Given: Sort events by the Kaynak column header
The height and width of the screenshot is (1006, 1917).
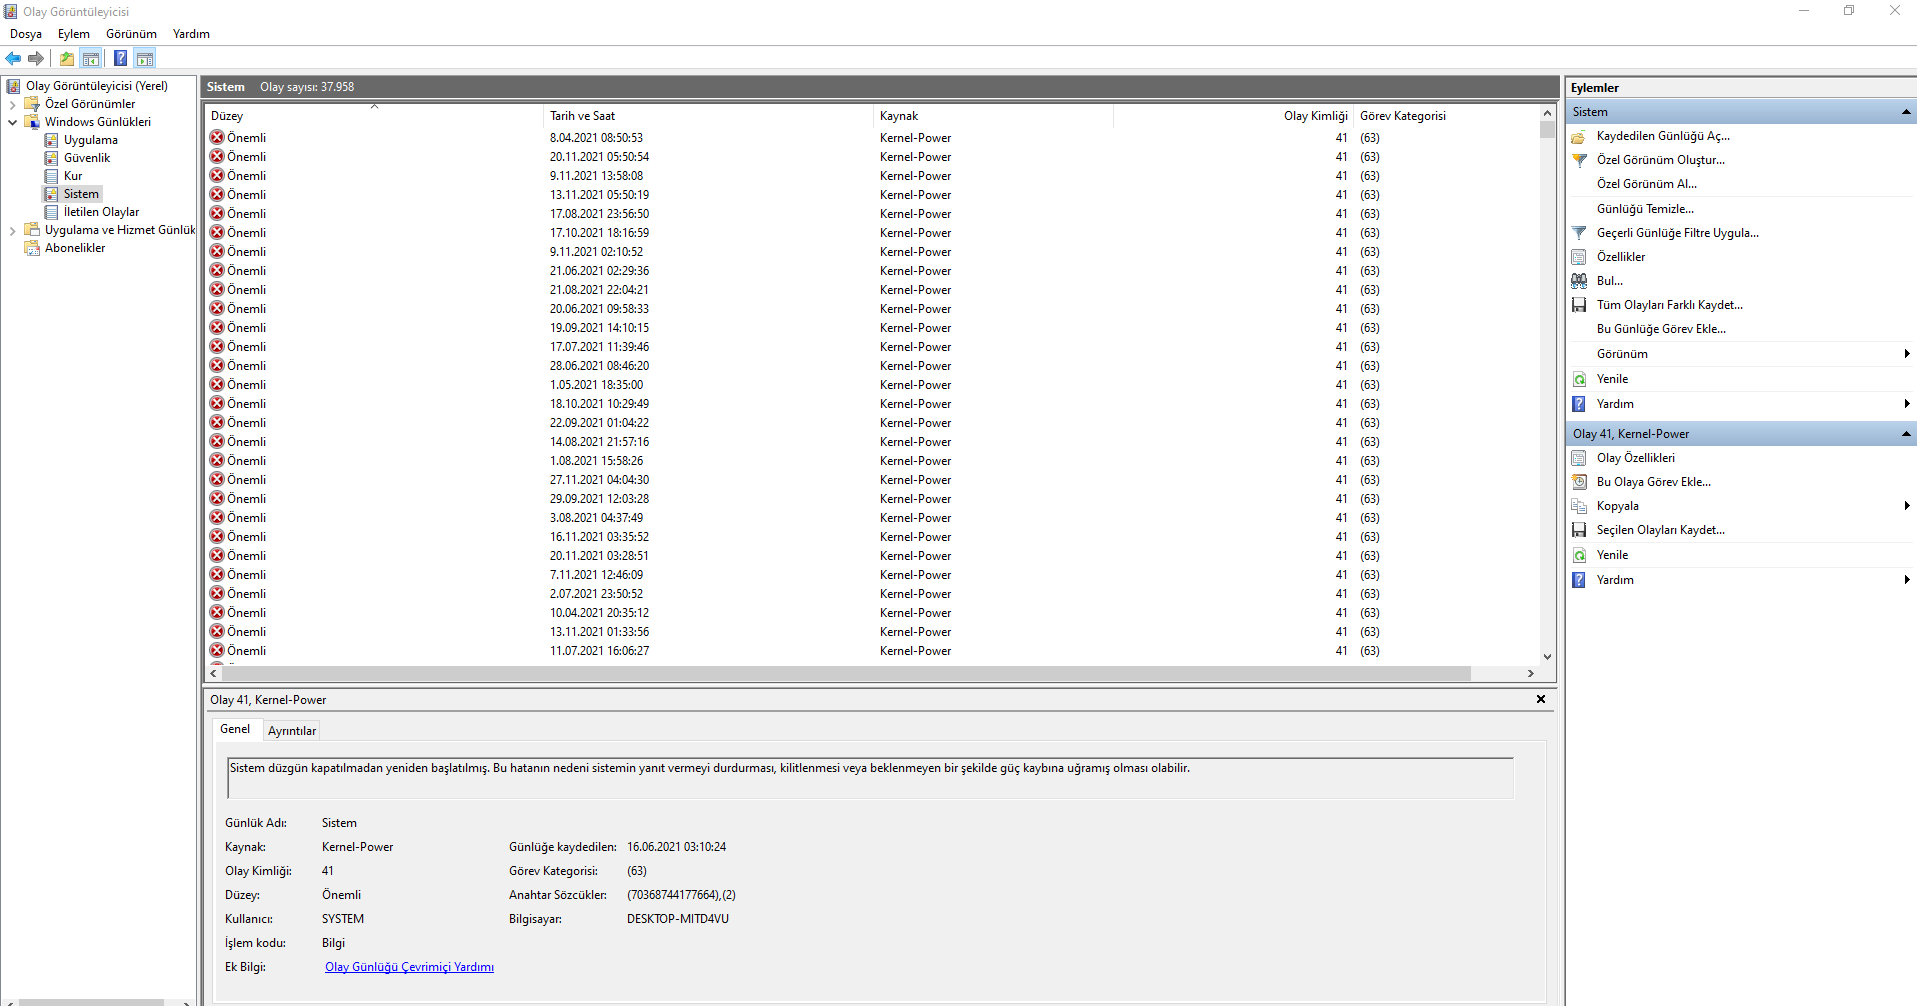Looking at the screenshot, I should point(994,116).
